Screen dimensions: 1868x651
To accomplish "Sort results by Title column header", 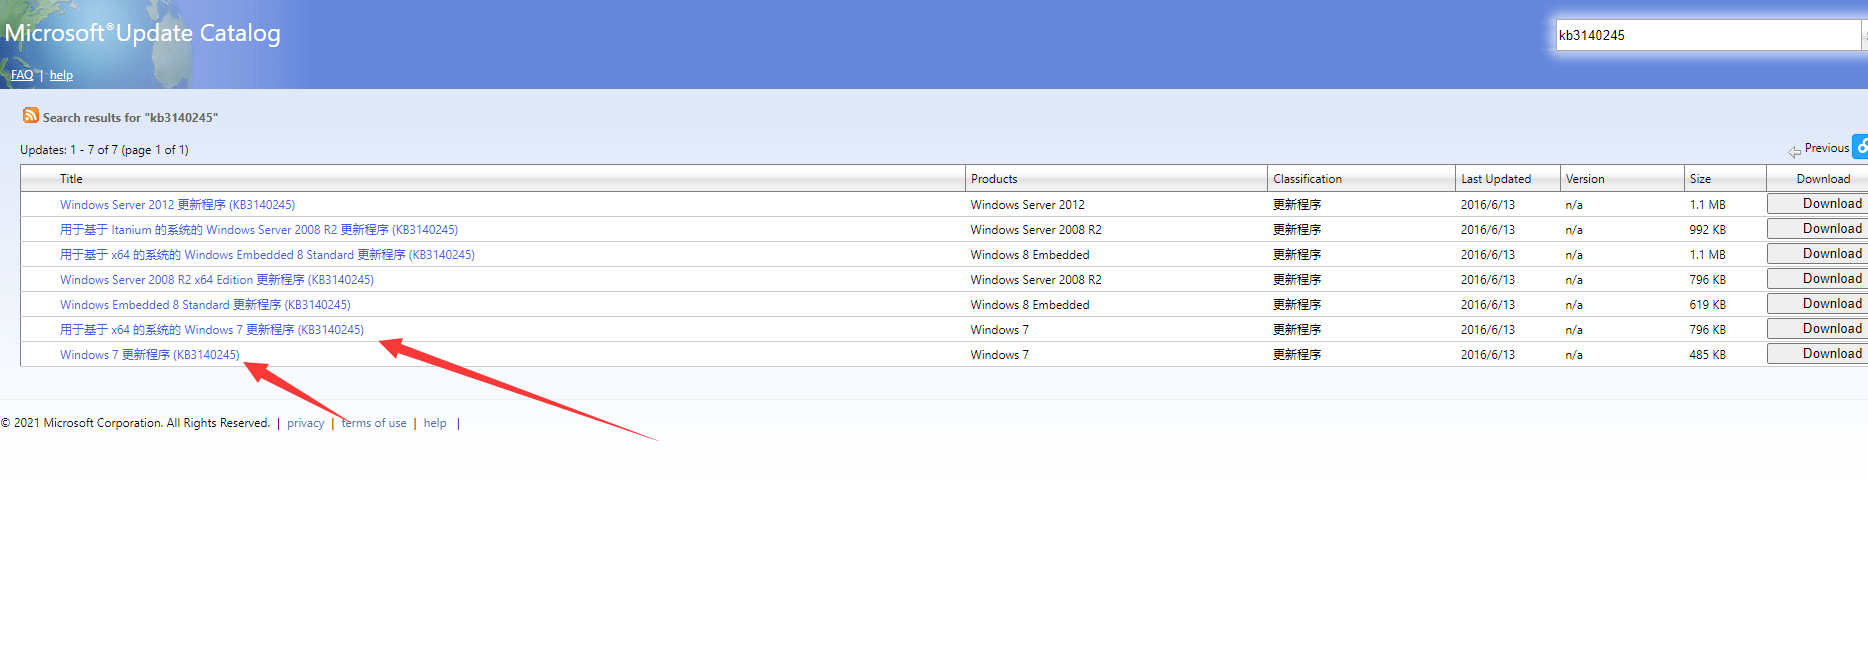I will tap(71, 179).
